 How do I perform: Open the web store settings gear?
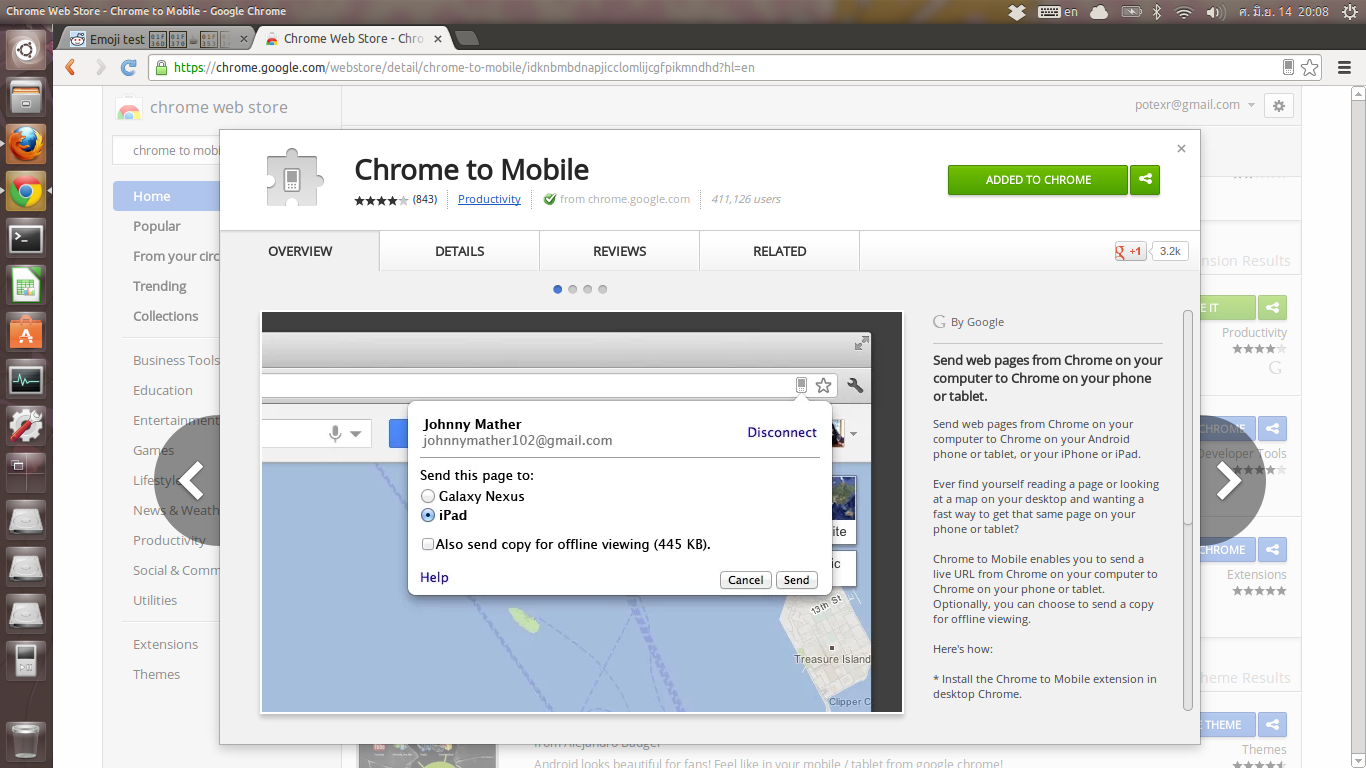coord(1279,105)
